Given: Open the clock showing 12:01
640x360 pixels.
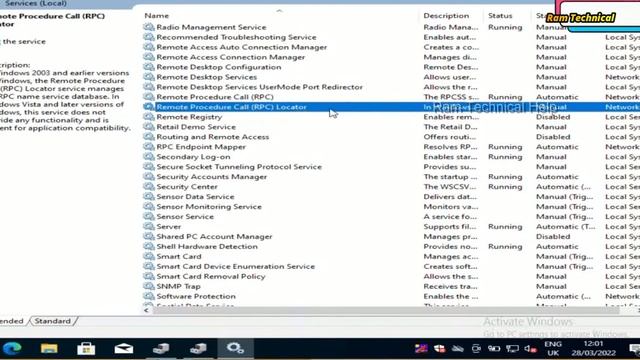Looking at the screenshot, I should coord(593,348).
